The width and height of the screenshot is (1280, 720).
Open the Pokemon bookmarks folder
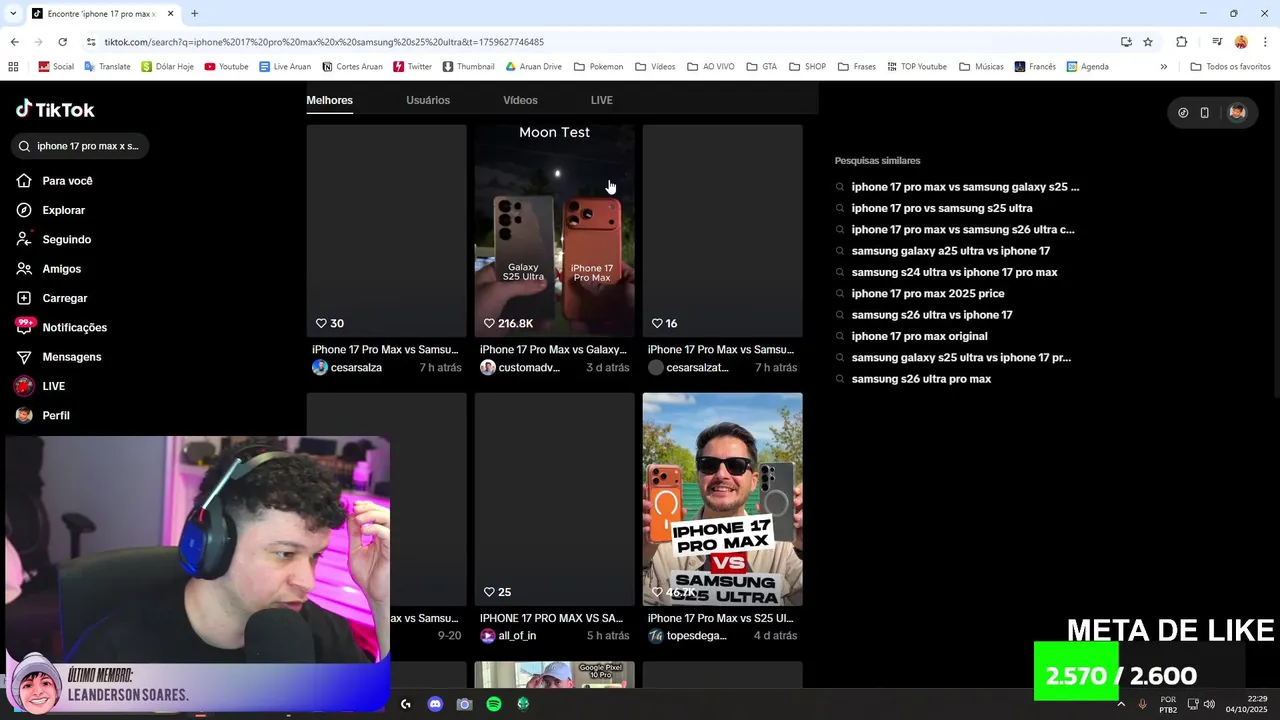598,67
